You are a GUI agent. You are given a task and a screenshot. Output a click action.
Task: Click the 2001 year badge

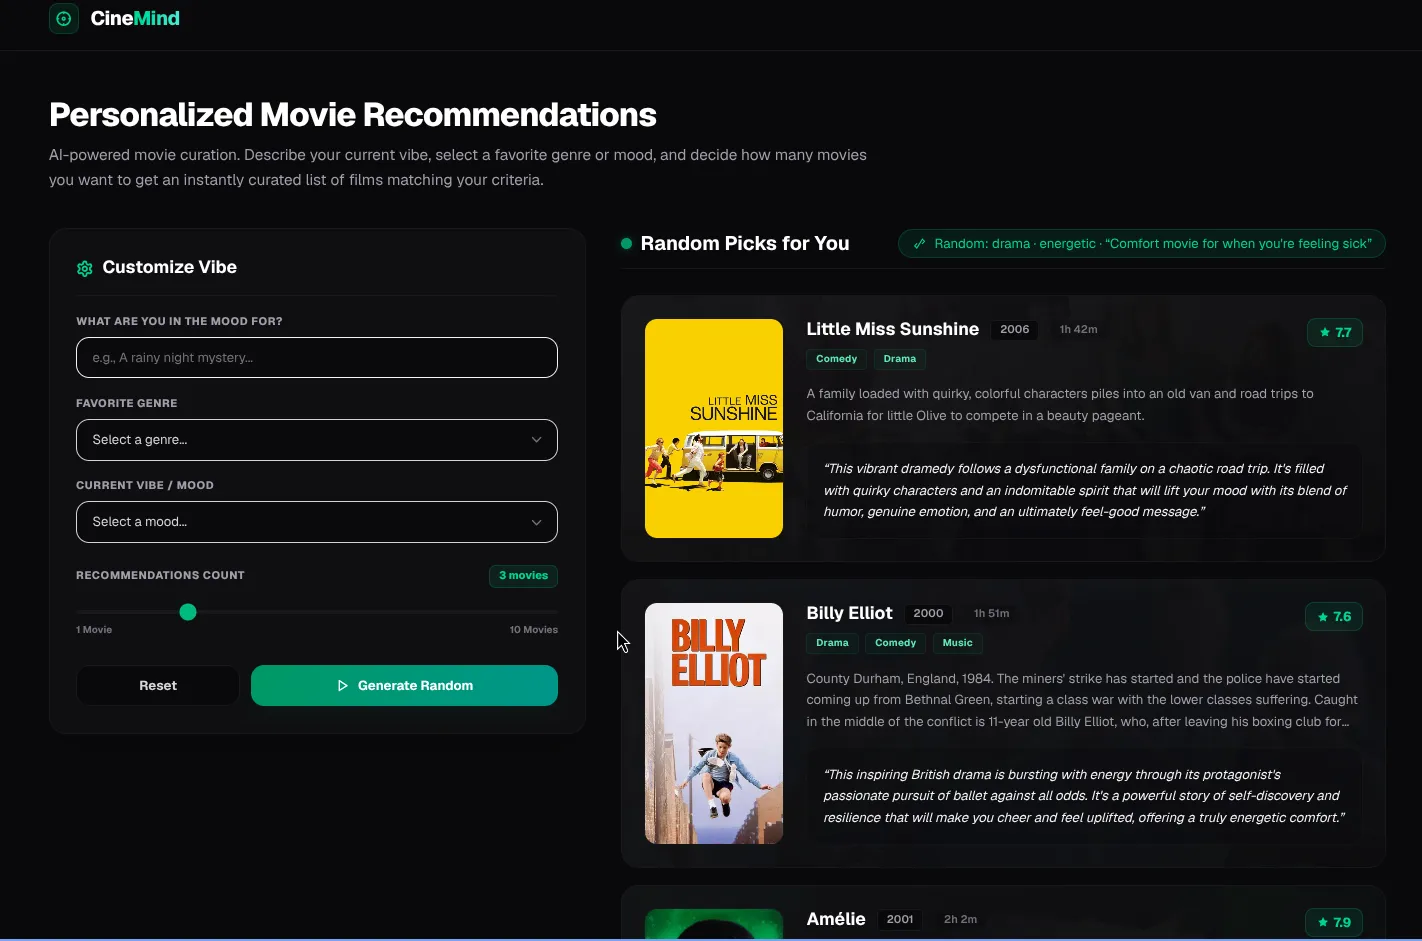click(900, 919)
